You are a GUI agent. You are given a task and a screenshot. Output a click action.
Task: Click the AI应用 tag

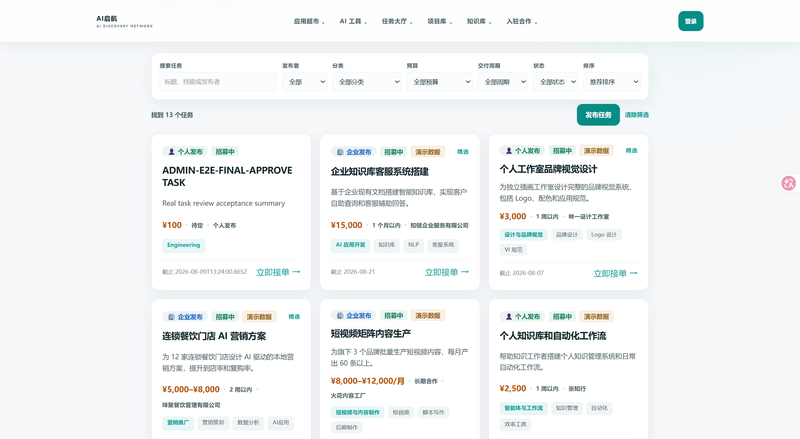click(281, 423)
